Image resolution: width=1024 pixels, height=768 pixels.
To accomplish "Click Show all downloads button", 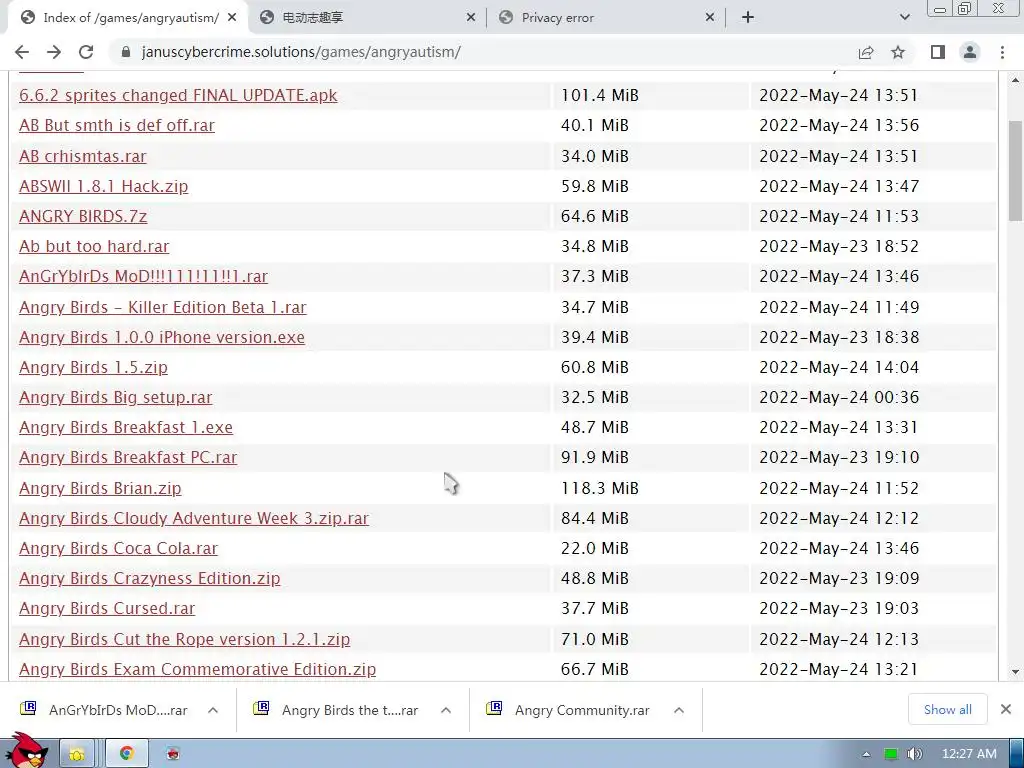I will [x=947, y=710].
